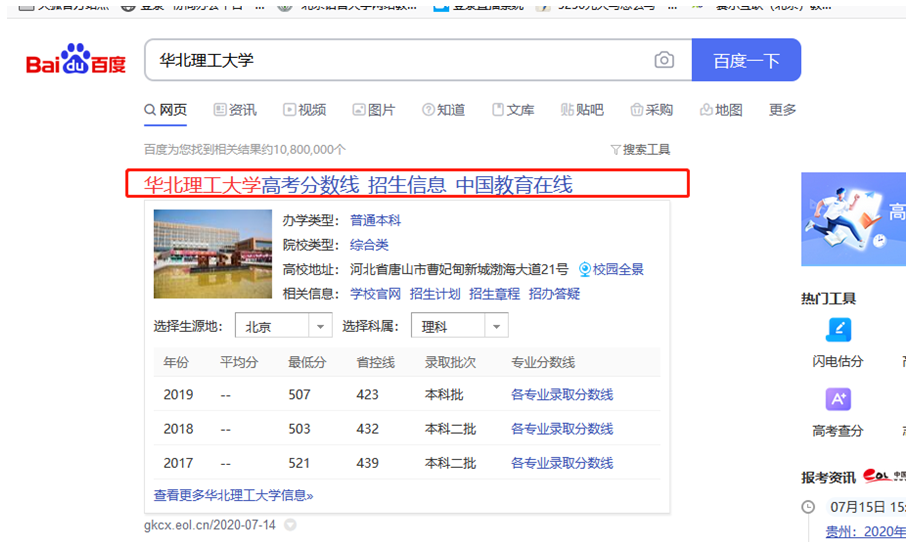Screen dimensions: 910x542
Task: Open 各专业录取分数线 for 2018 row
Action: pos(562,429)
